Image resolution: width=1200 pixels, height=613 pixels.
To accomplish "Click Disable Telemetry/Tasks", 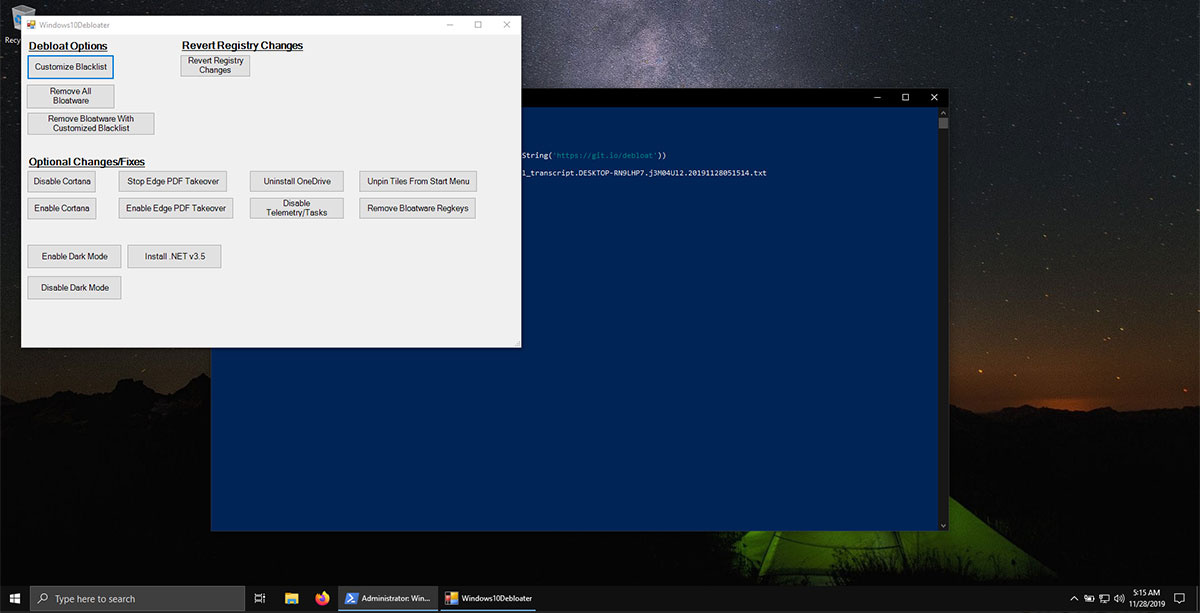I will [296, 208].
